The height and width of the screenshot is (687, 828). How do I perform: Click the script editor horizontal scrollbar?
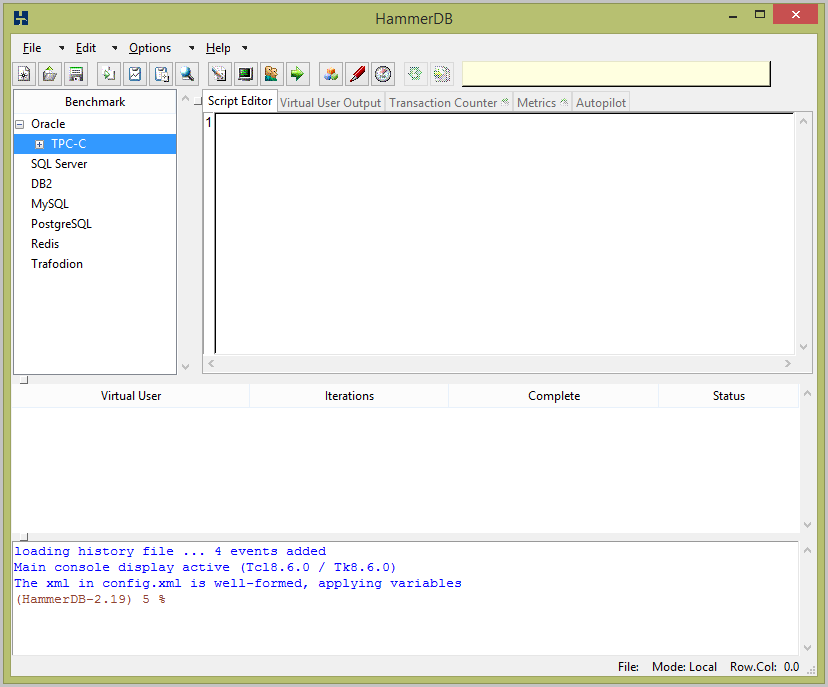click(500, 364)
